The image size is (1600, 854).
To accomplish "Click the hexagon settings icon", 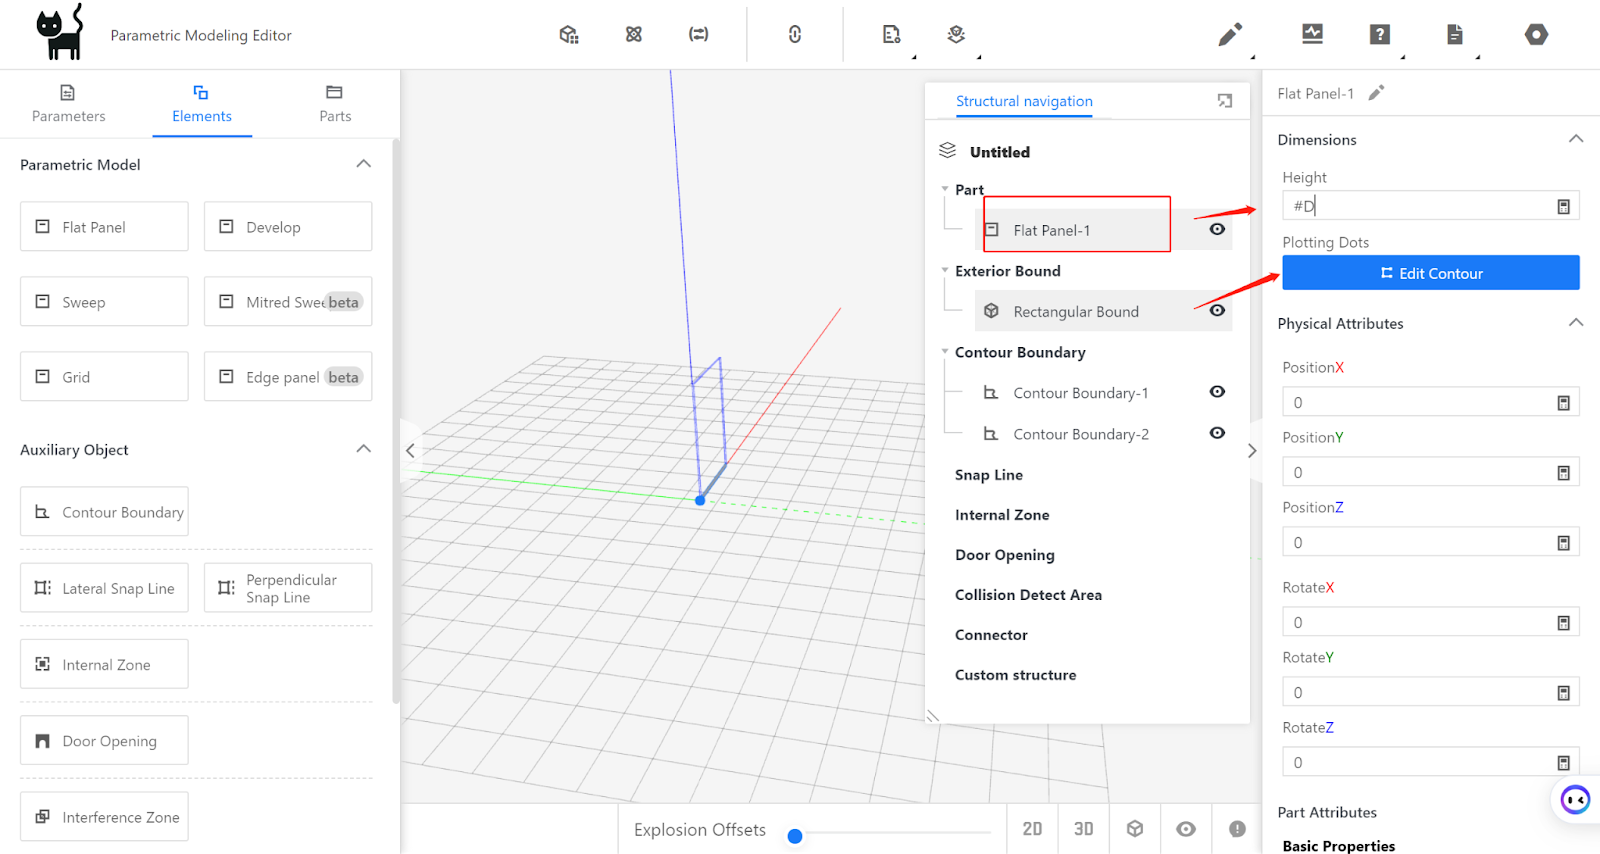I will (x=1536, y=35).
